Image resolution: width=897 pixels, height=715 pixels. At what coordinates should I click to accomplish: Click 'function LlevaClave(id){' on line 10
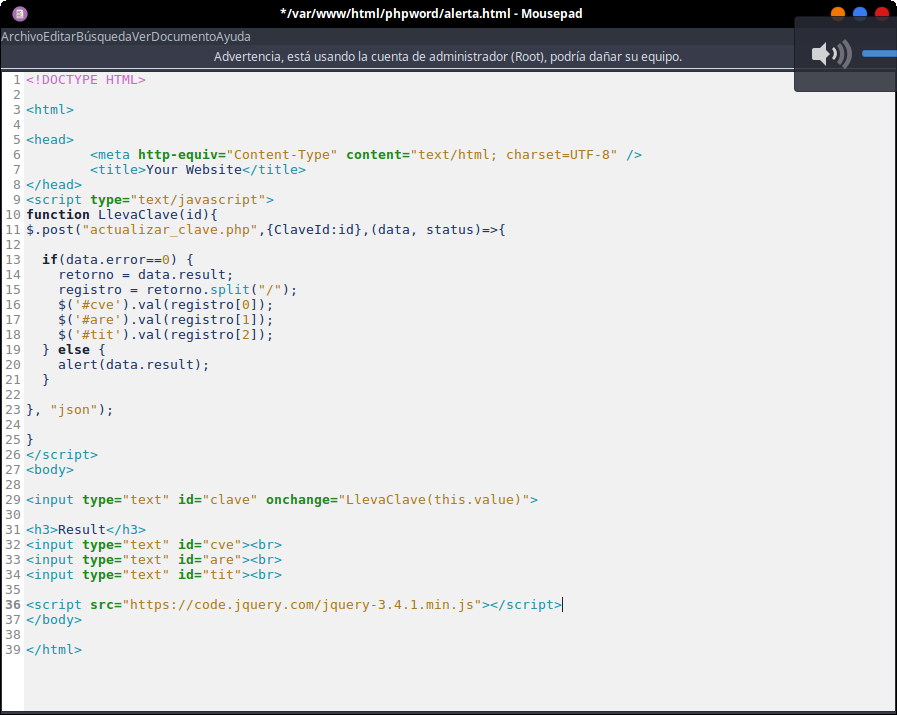click(x=122, y=214)
